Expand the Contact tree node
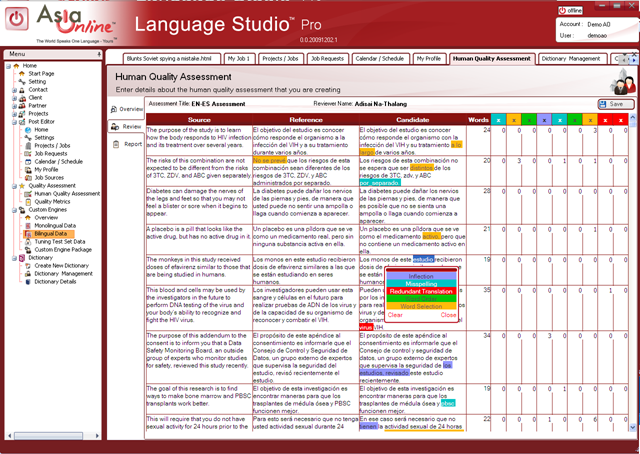The height and width of the screenshot is (454, 640). (15, 90)
